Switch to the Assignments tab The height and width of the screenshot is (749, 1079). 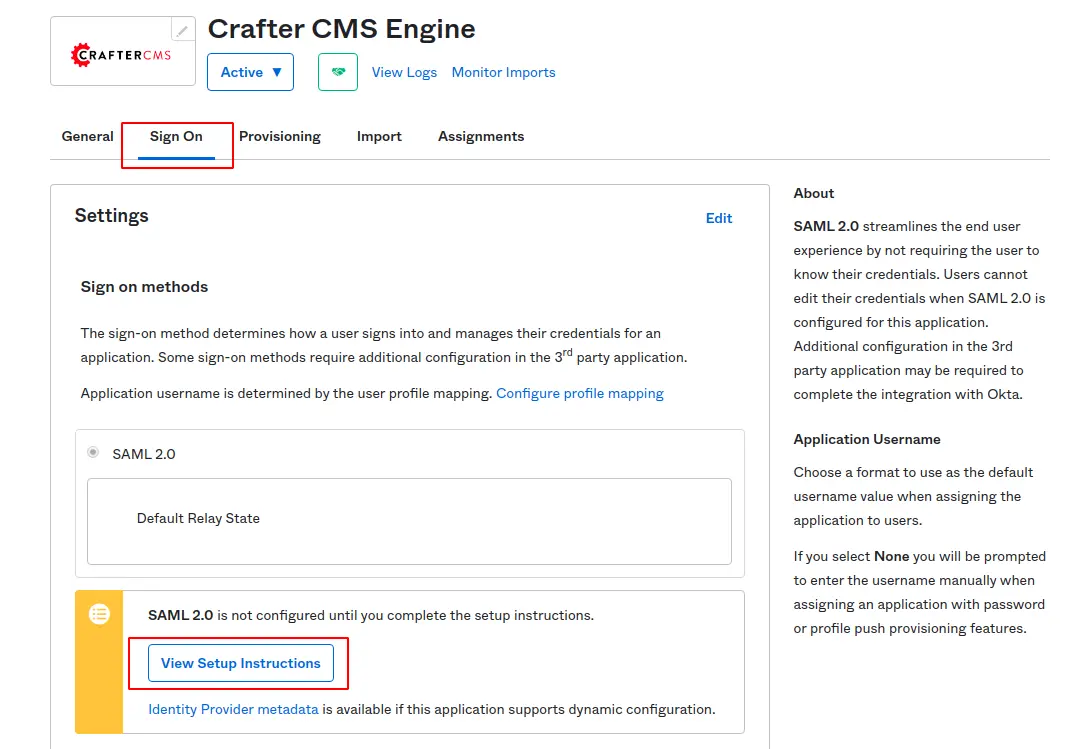(x=481, y=136)
